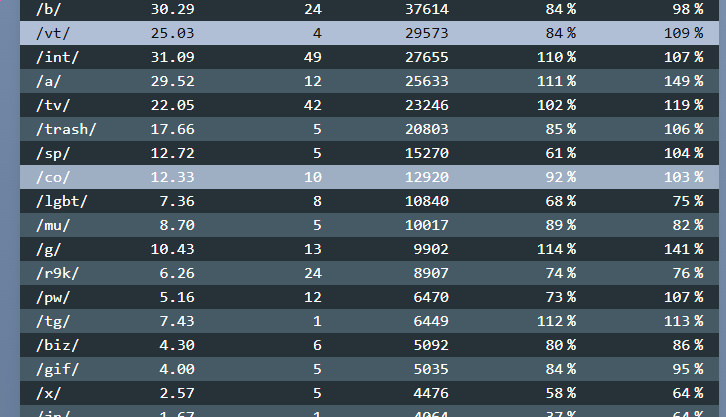Click the count 6470 in /pw/ row
726x417 pixels.
(431, 297)
